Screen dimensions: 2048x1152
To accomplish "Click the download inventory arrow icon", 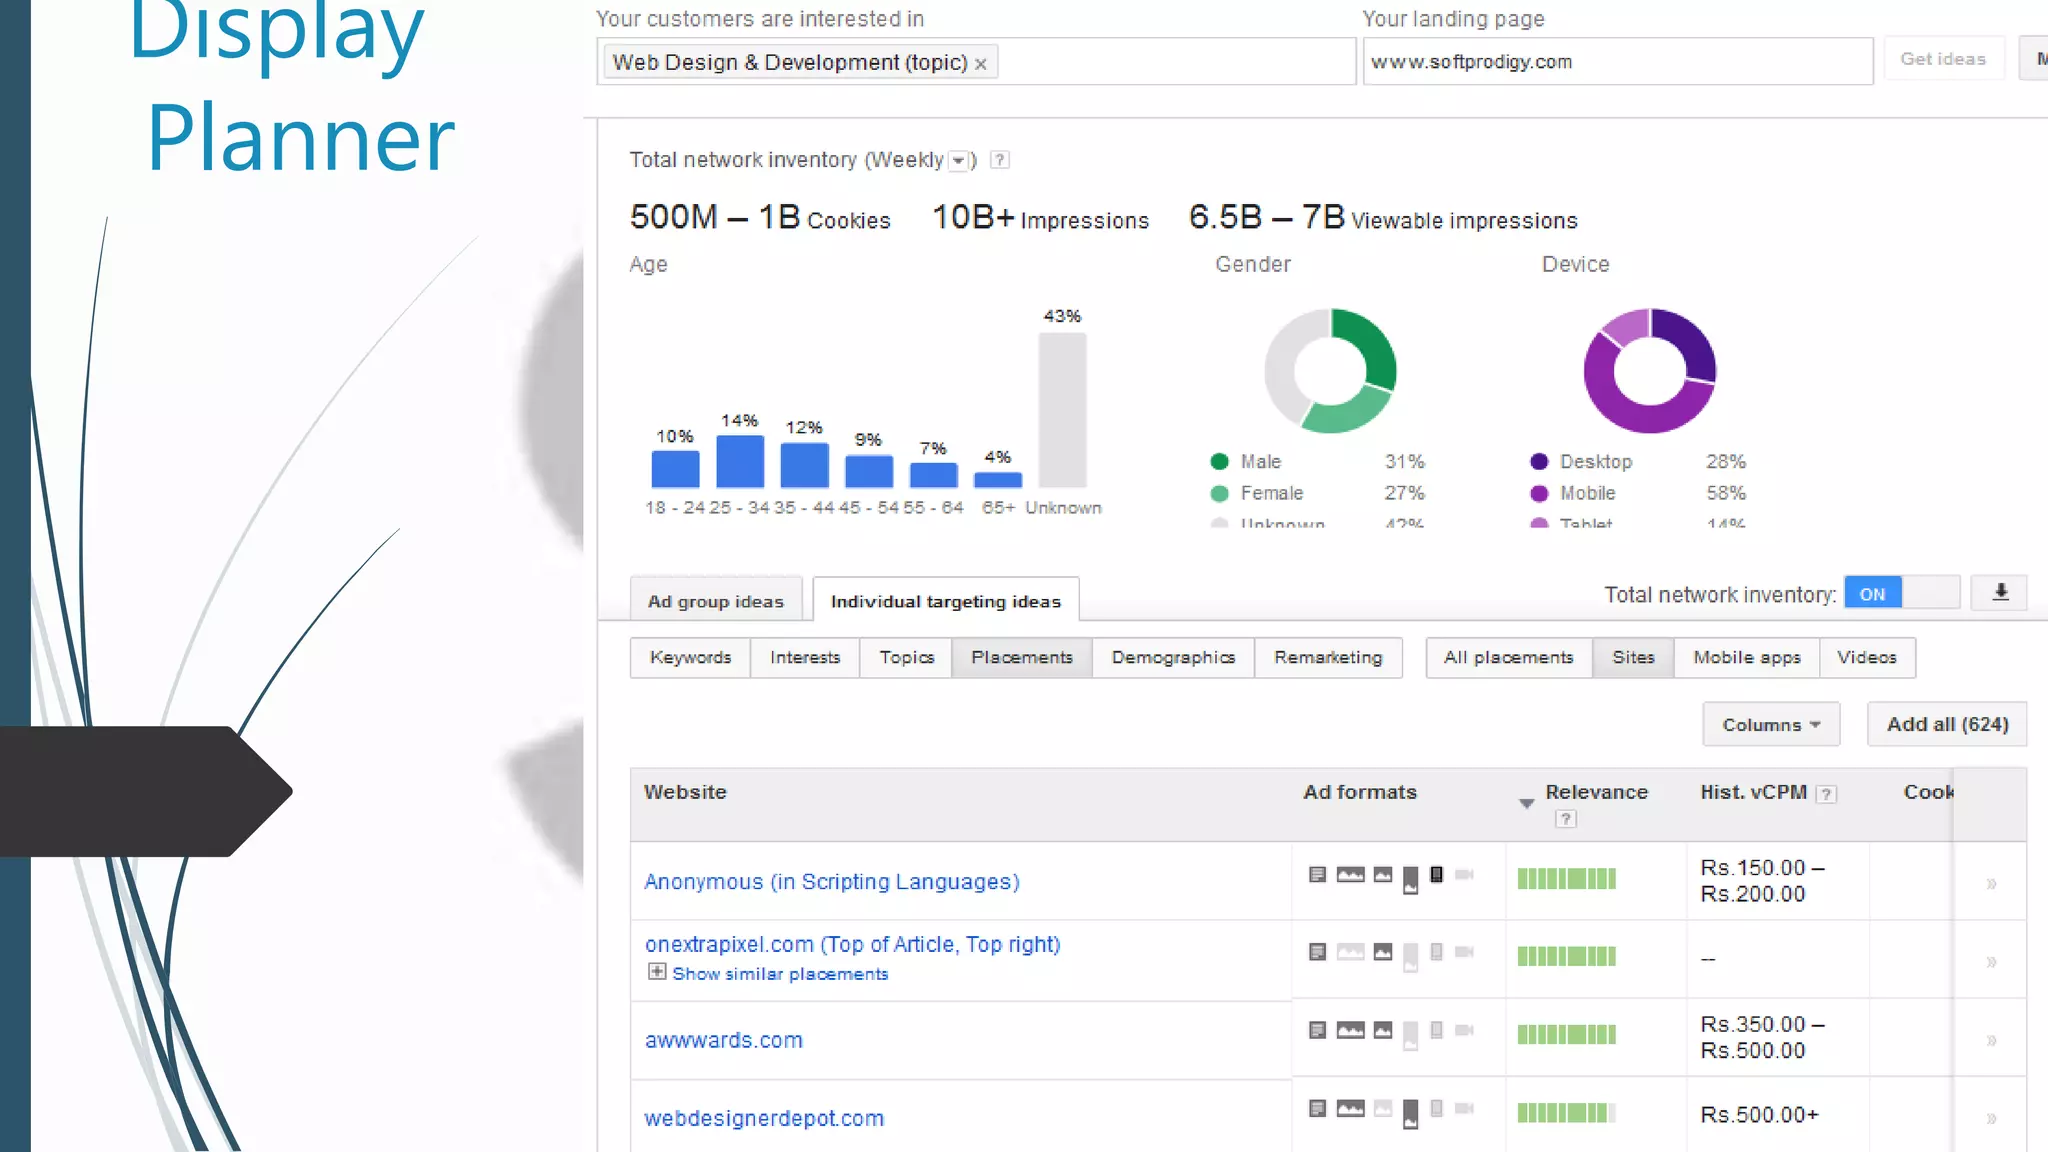I will tap(2000, 593).
